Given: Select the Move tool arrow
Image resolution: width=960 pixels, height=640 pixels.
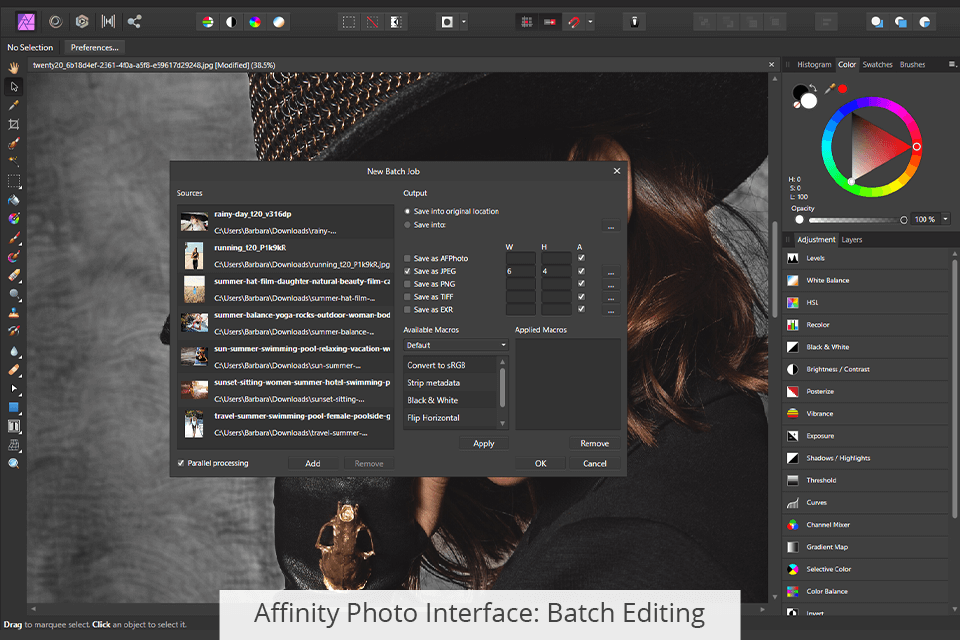Looking at the screenshot, I should coord(13,86).
